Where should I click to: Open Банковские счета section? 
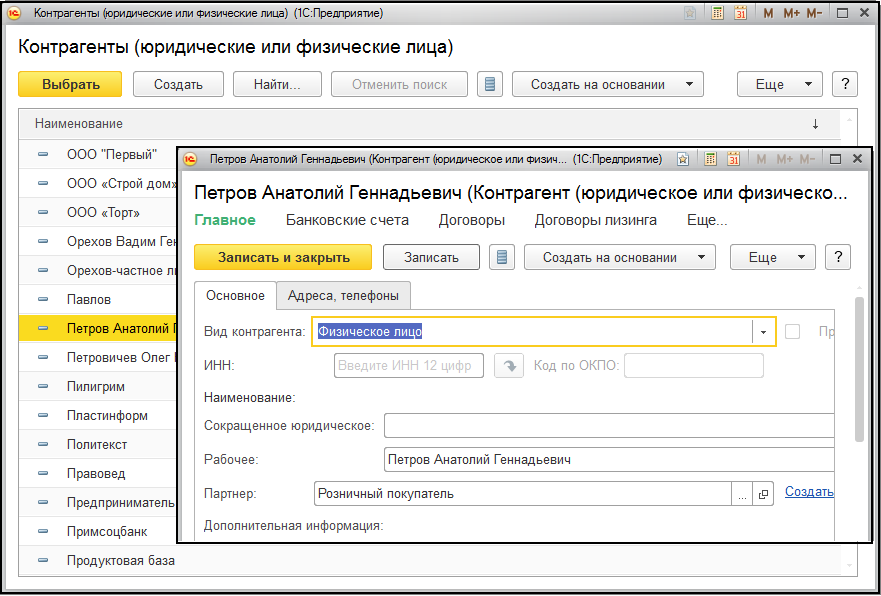347,220
